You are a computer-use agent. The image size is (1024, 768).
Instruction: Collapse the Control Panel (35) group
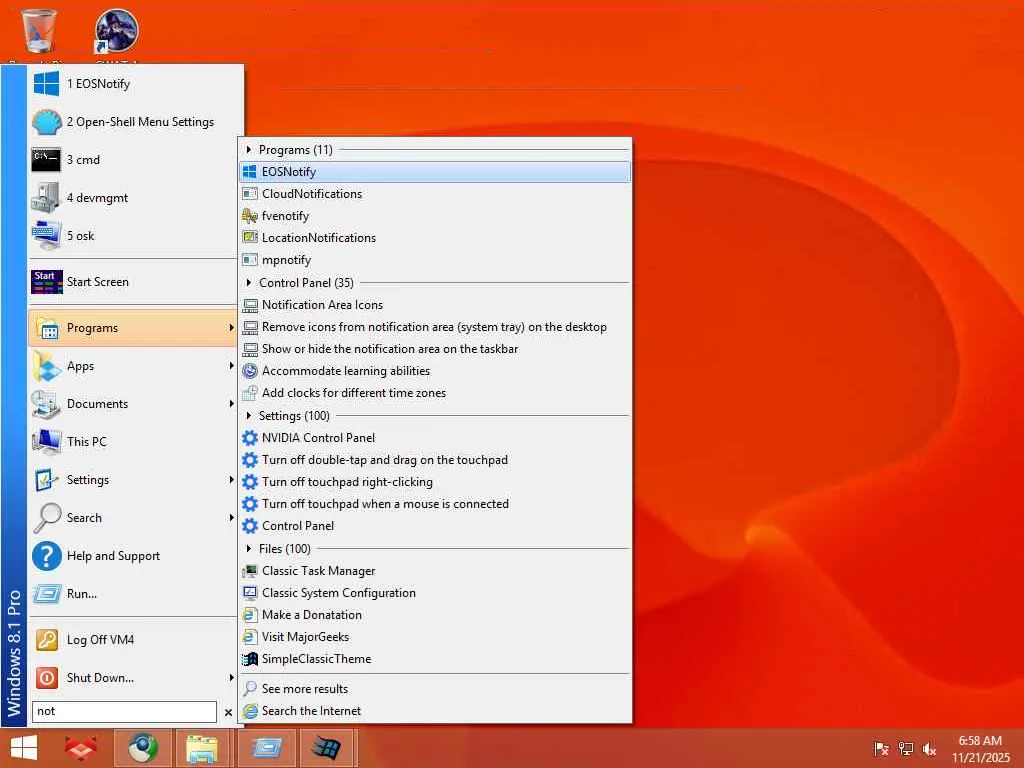(249, 283)
